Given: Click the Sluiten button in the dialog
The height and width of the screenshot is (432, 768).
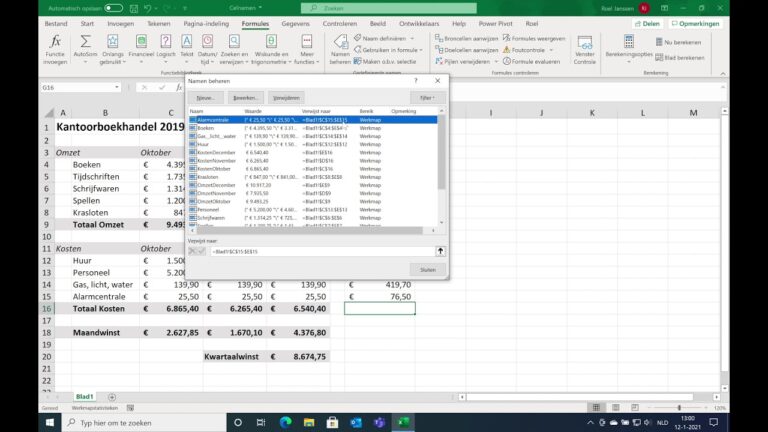Looking at the screenshot, I should point(428,269).
